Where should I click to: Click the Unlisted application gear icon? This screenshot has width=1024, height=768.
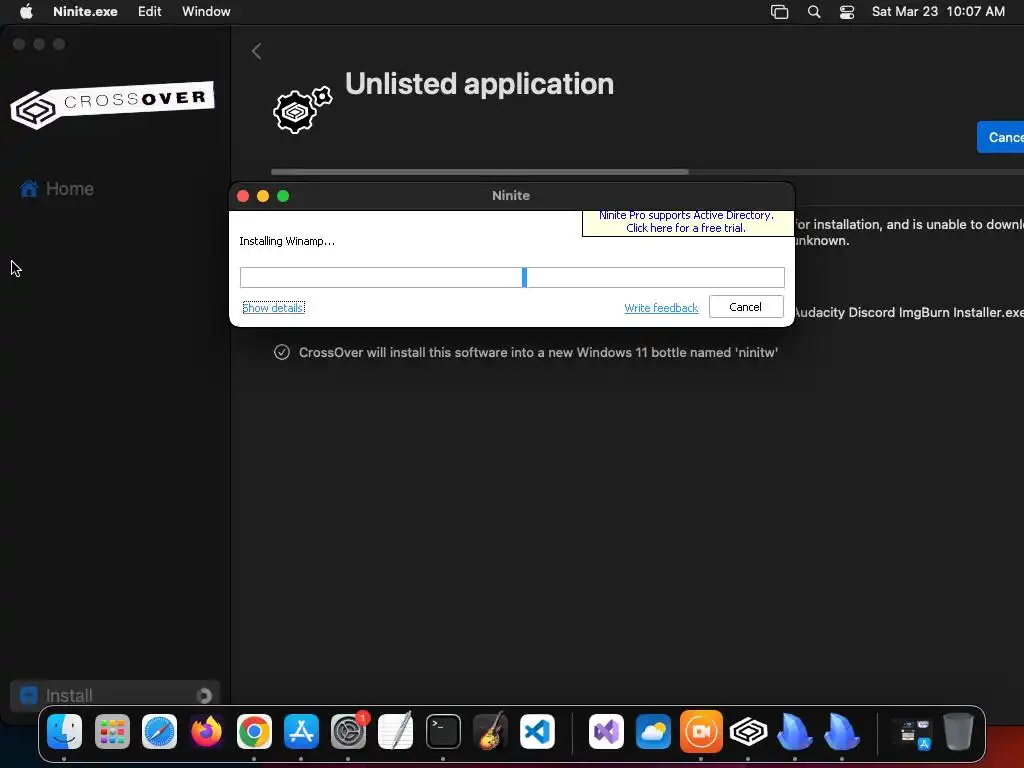(302, 110)
